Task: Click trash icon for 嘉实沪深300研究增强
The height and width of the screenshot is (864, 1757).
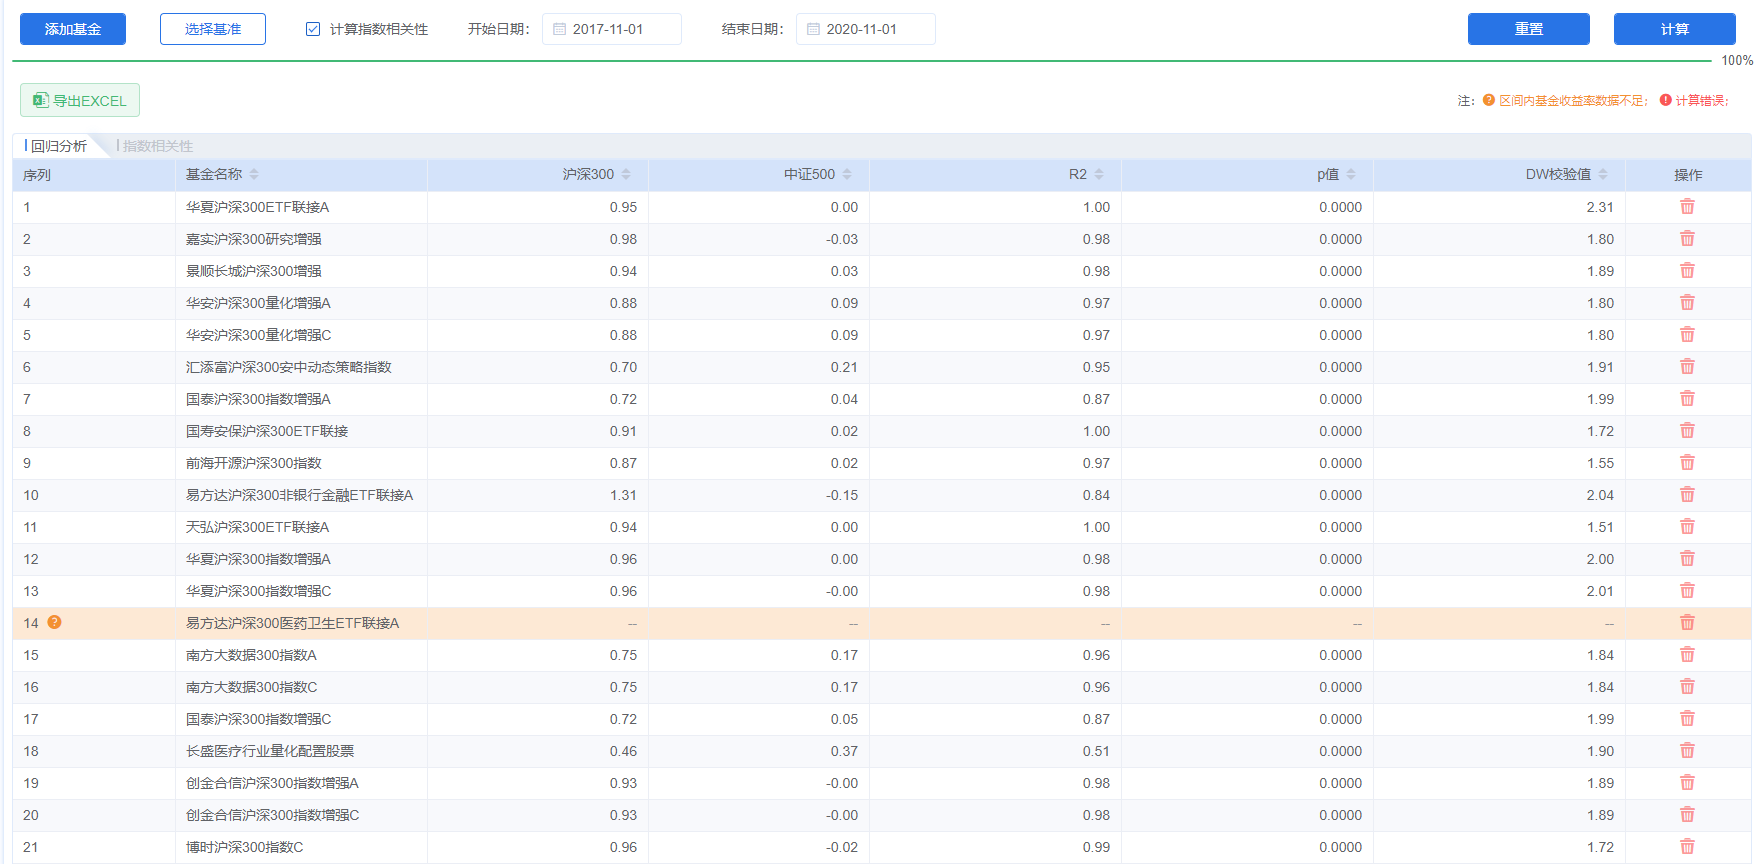Action: coord(1687,238)
